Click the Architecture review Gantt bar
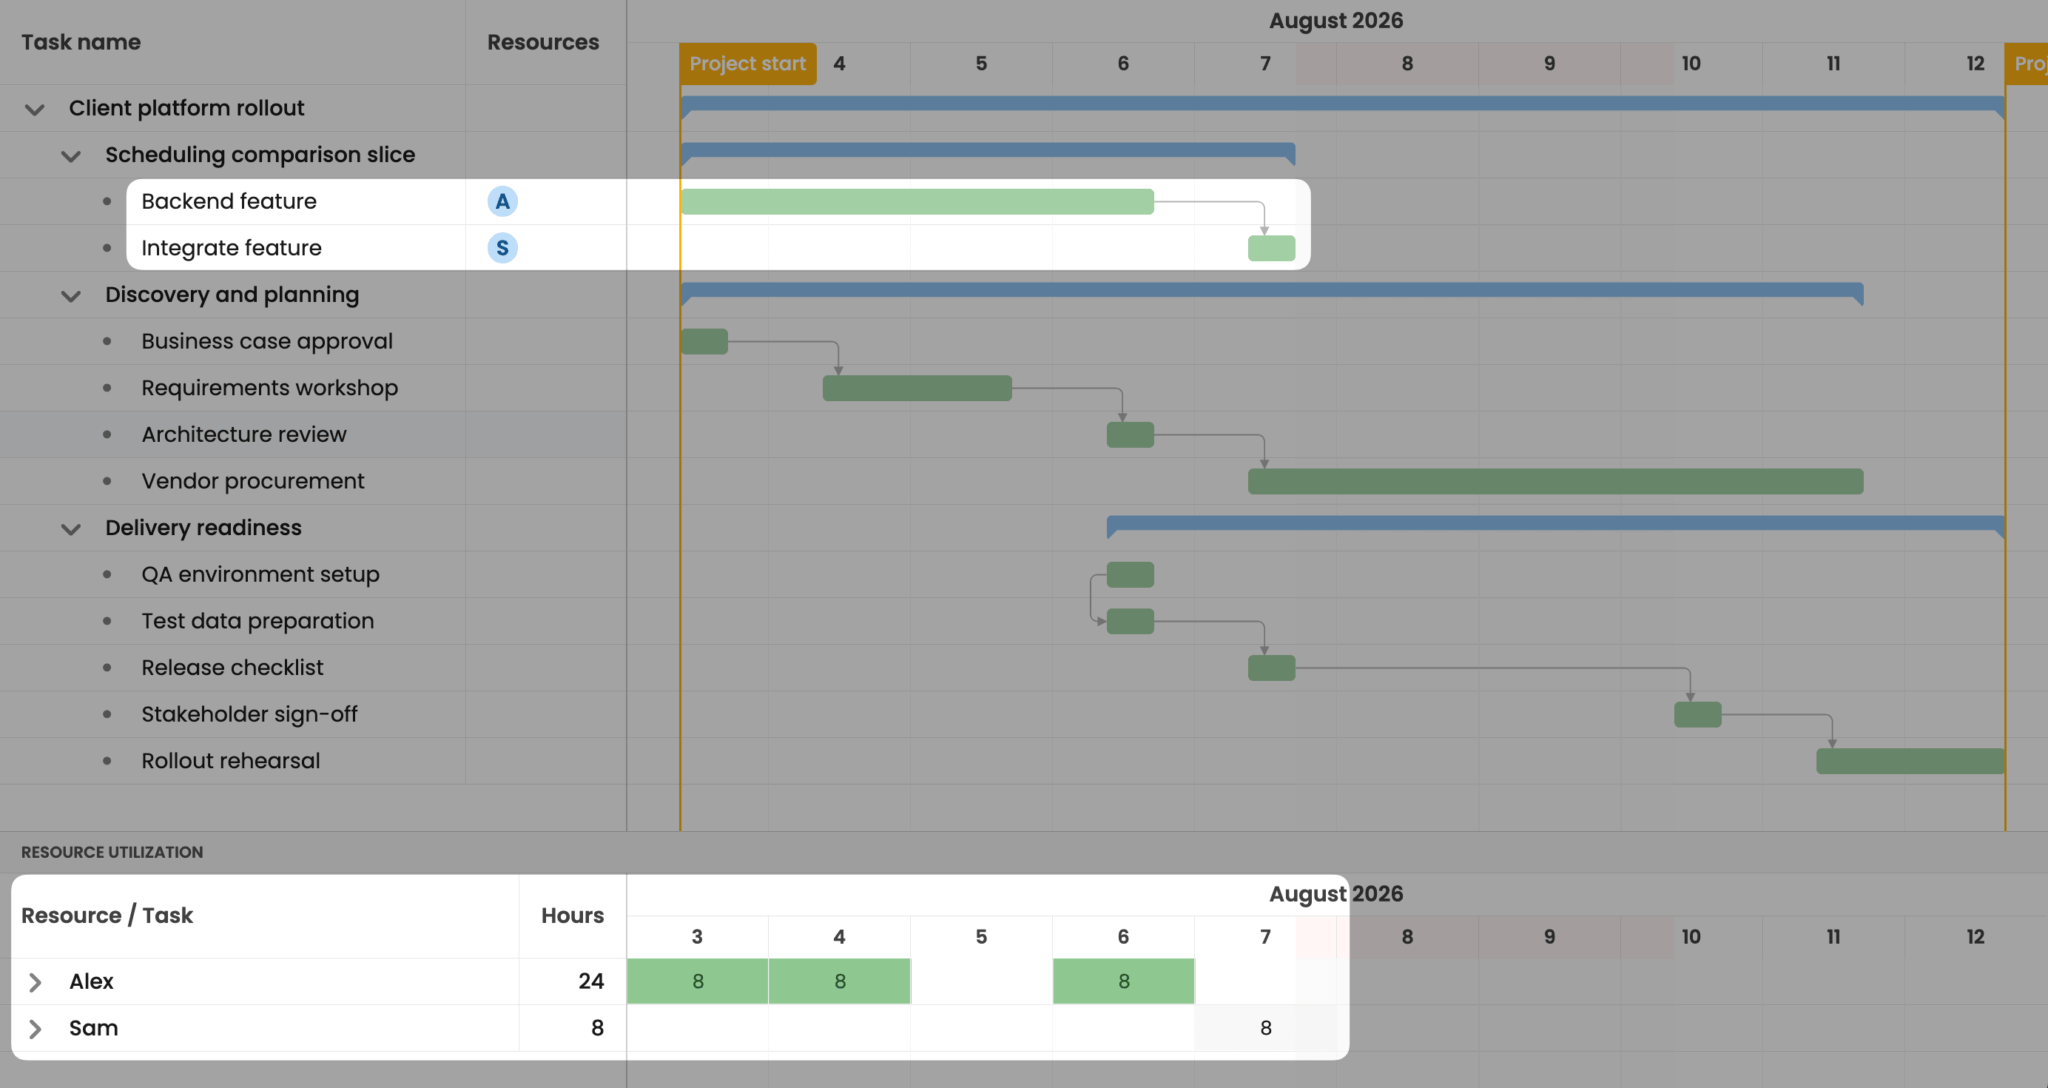Screen dimensions: 2048x1088 pyautogui.click(x=1130, y=434)
